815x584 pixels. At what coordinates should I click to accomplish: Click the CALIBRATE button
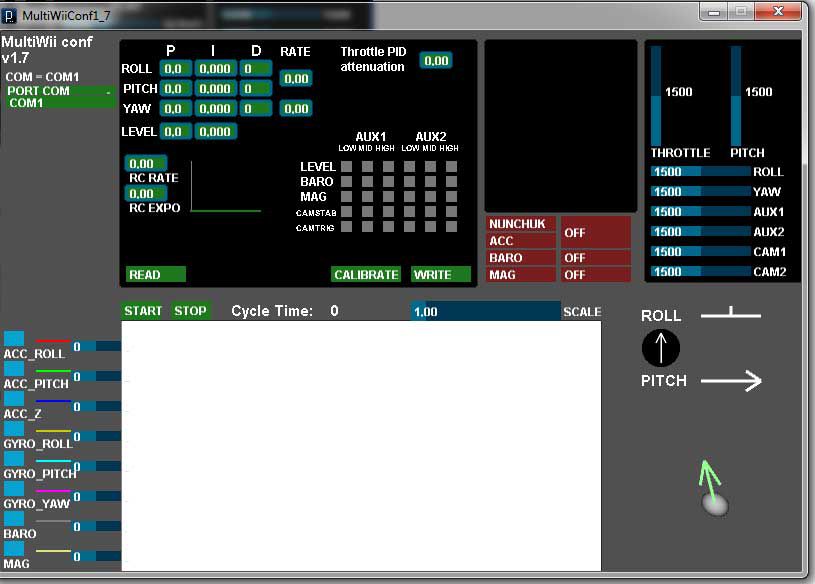pos(366,274)
